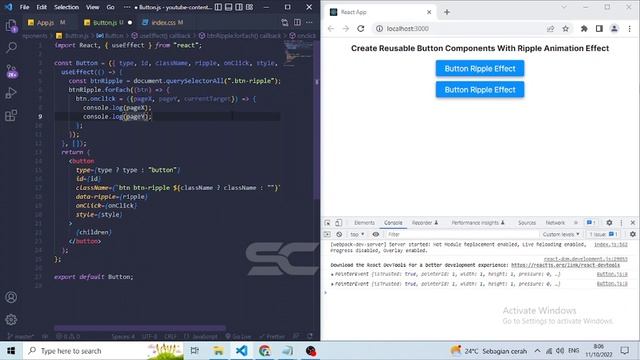Open the Run and Debug view

[x=11, y=93]
